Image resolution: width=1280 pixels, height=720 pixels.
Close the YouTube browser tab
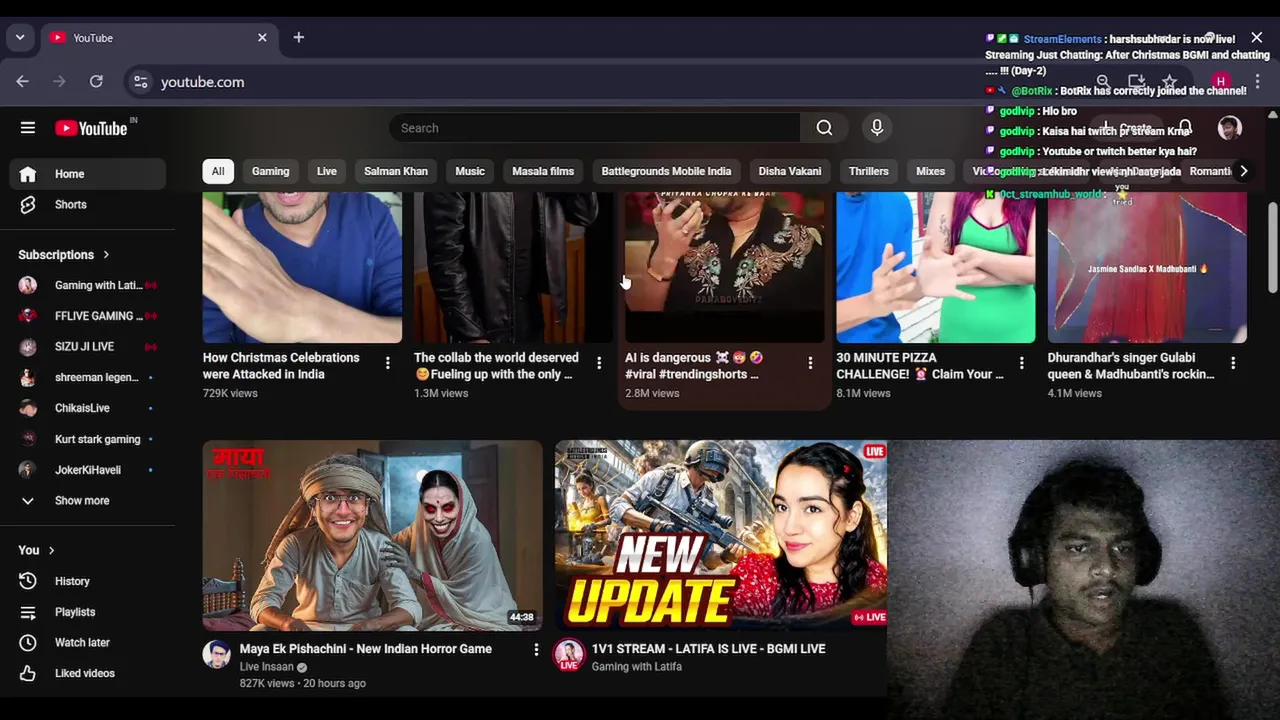[262, 38]
